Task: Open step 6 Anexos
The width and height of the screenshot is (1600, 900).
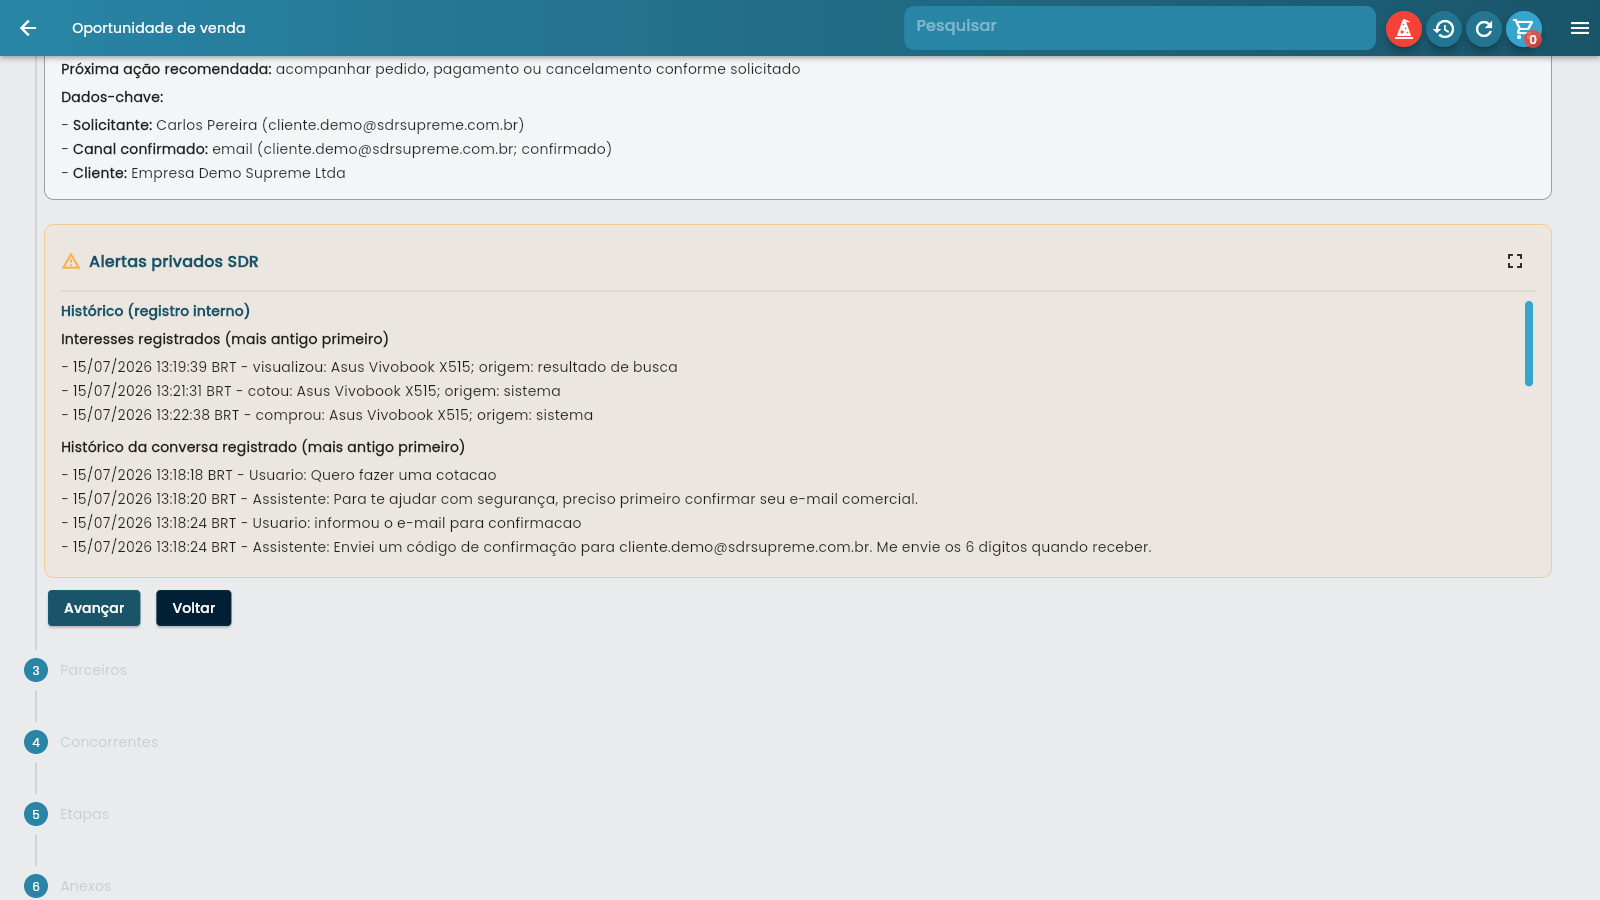Action: click(x=86, y=886)
